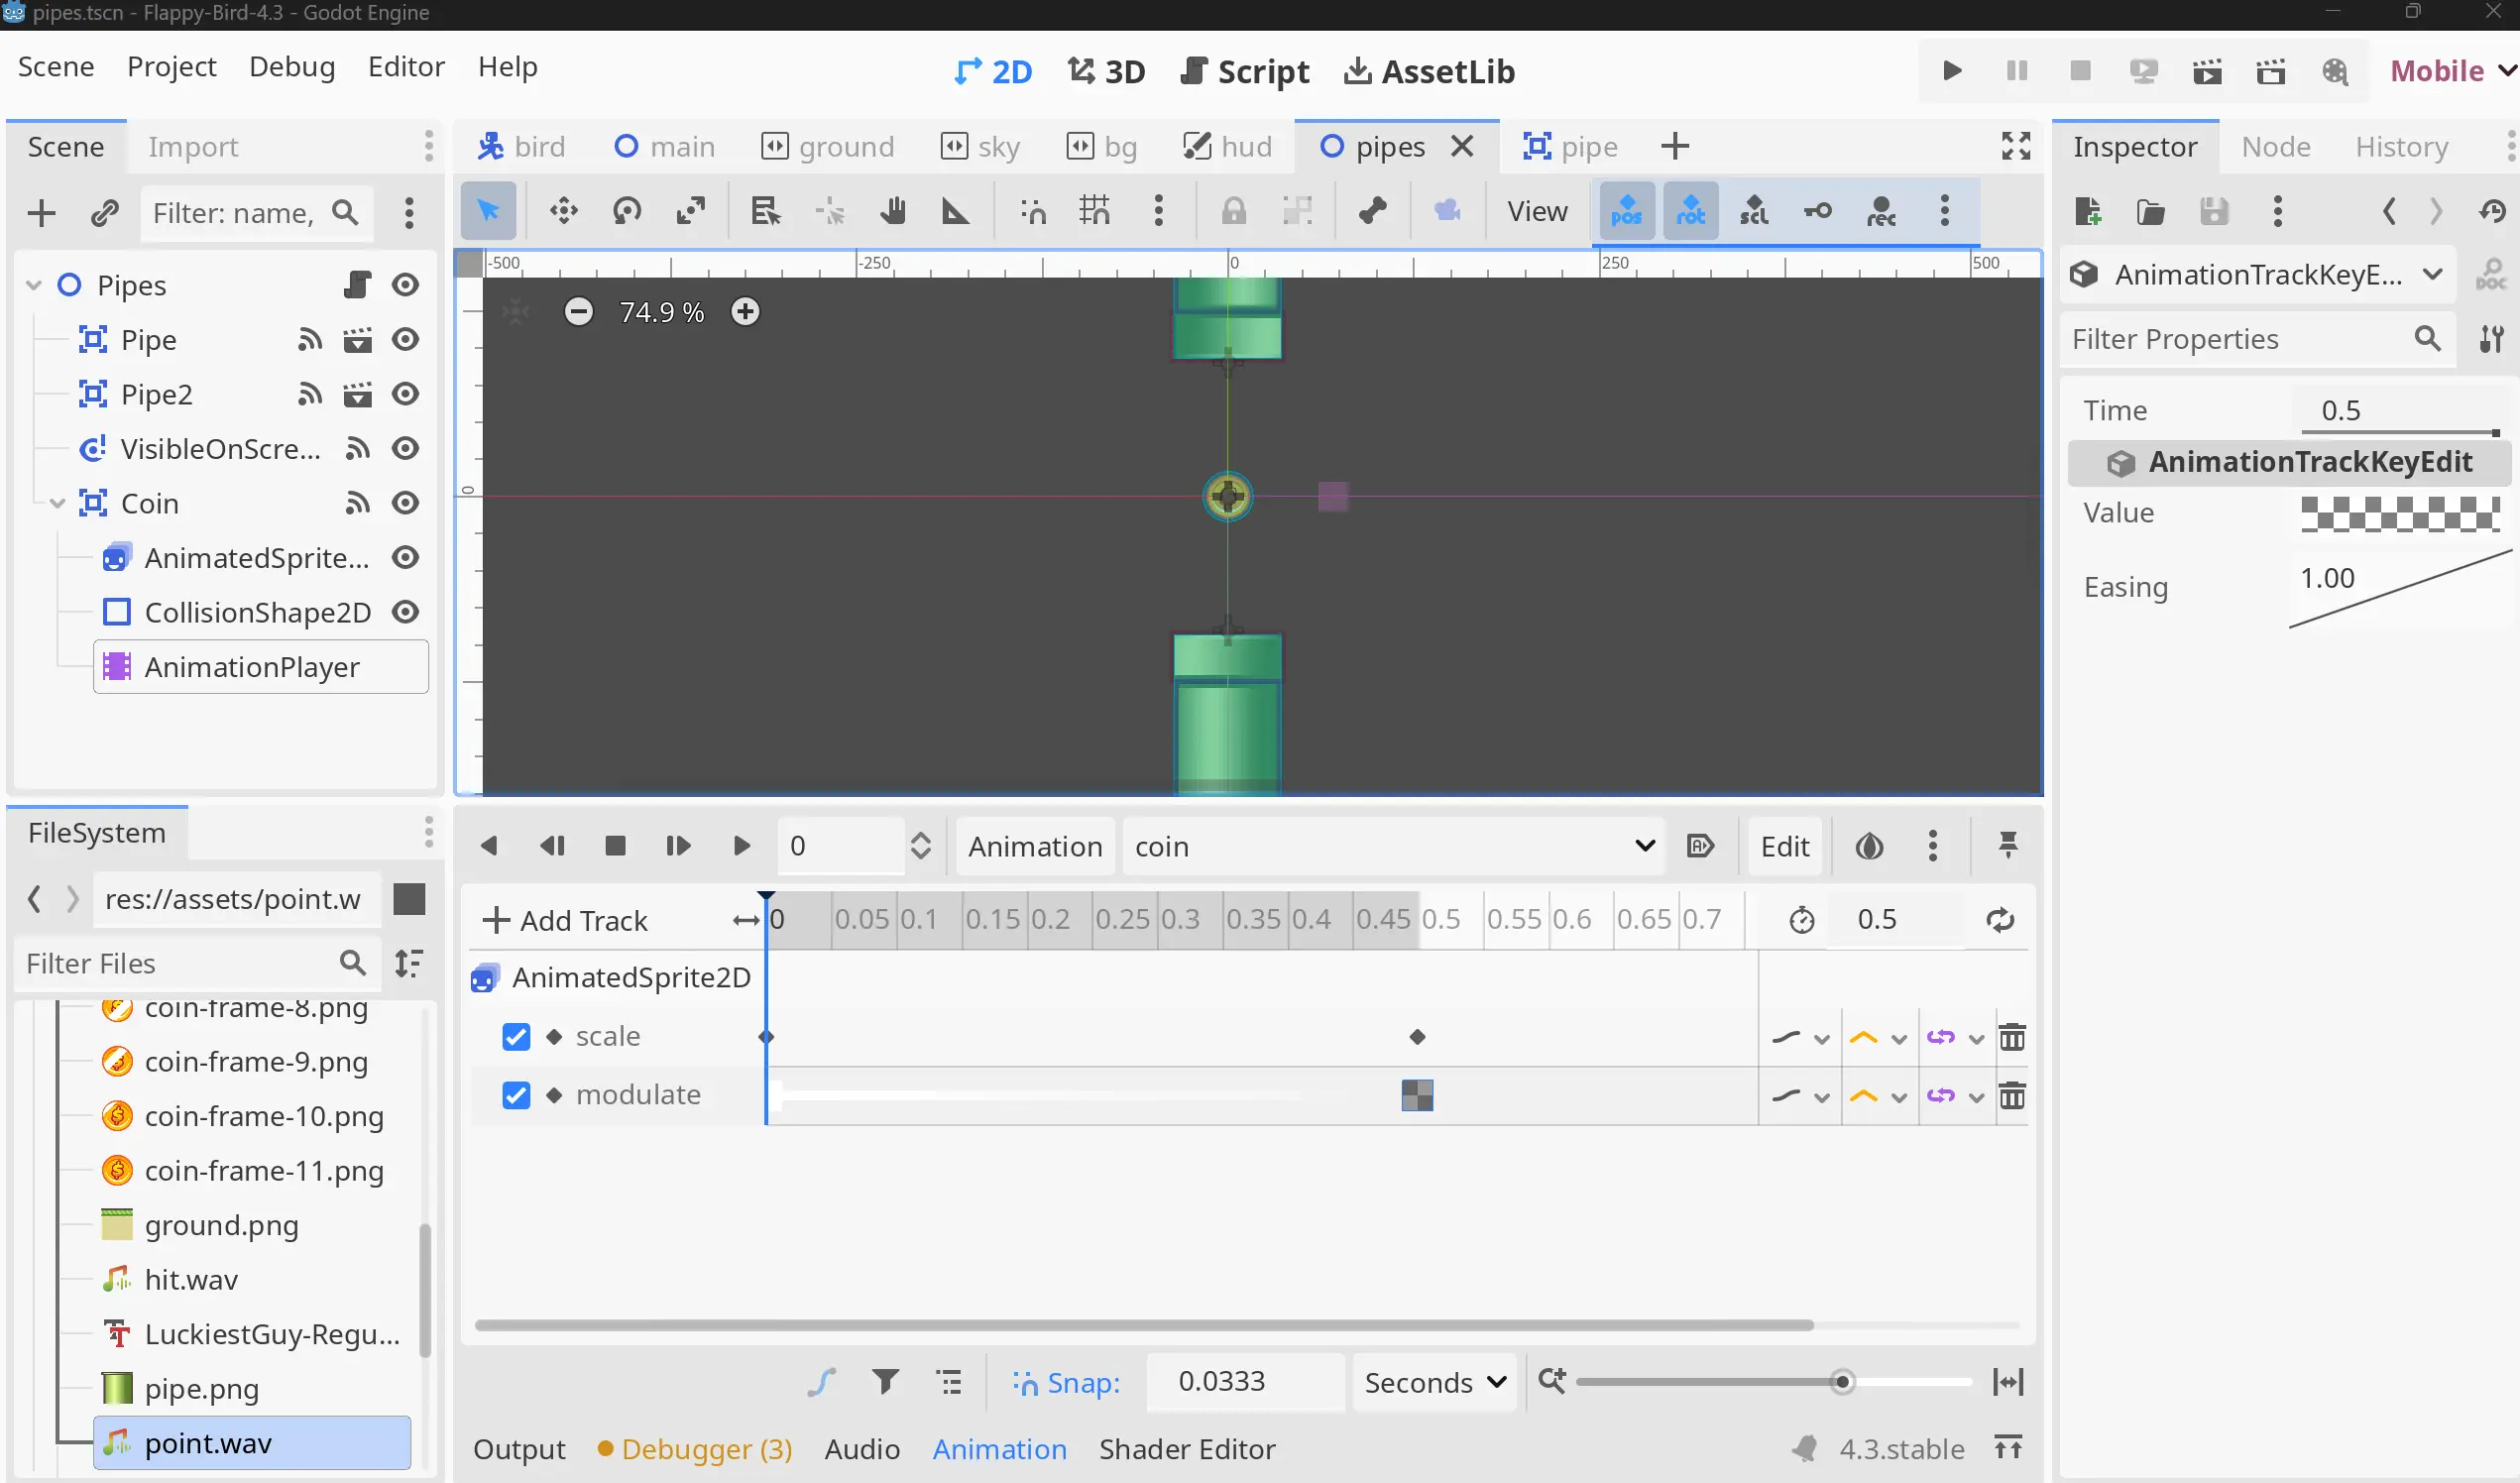
Task: Open the animation onion skinning icon
Action: pos(1869,847)
